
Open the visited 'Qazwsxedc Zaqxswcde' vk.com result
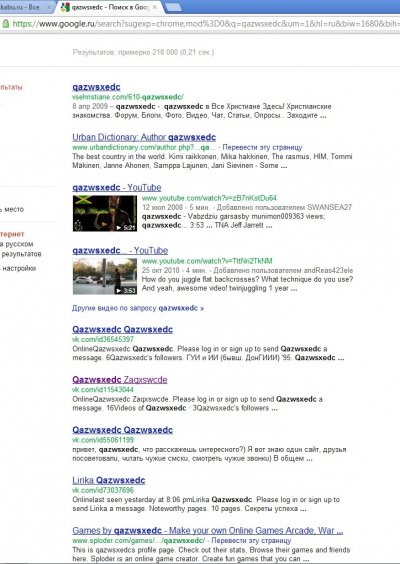pyautogui.click(x=120, y=380)
